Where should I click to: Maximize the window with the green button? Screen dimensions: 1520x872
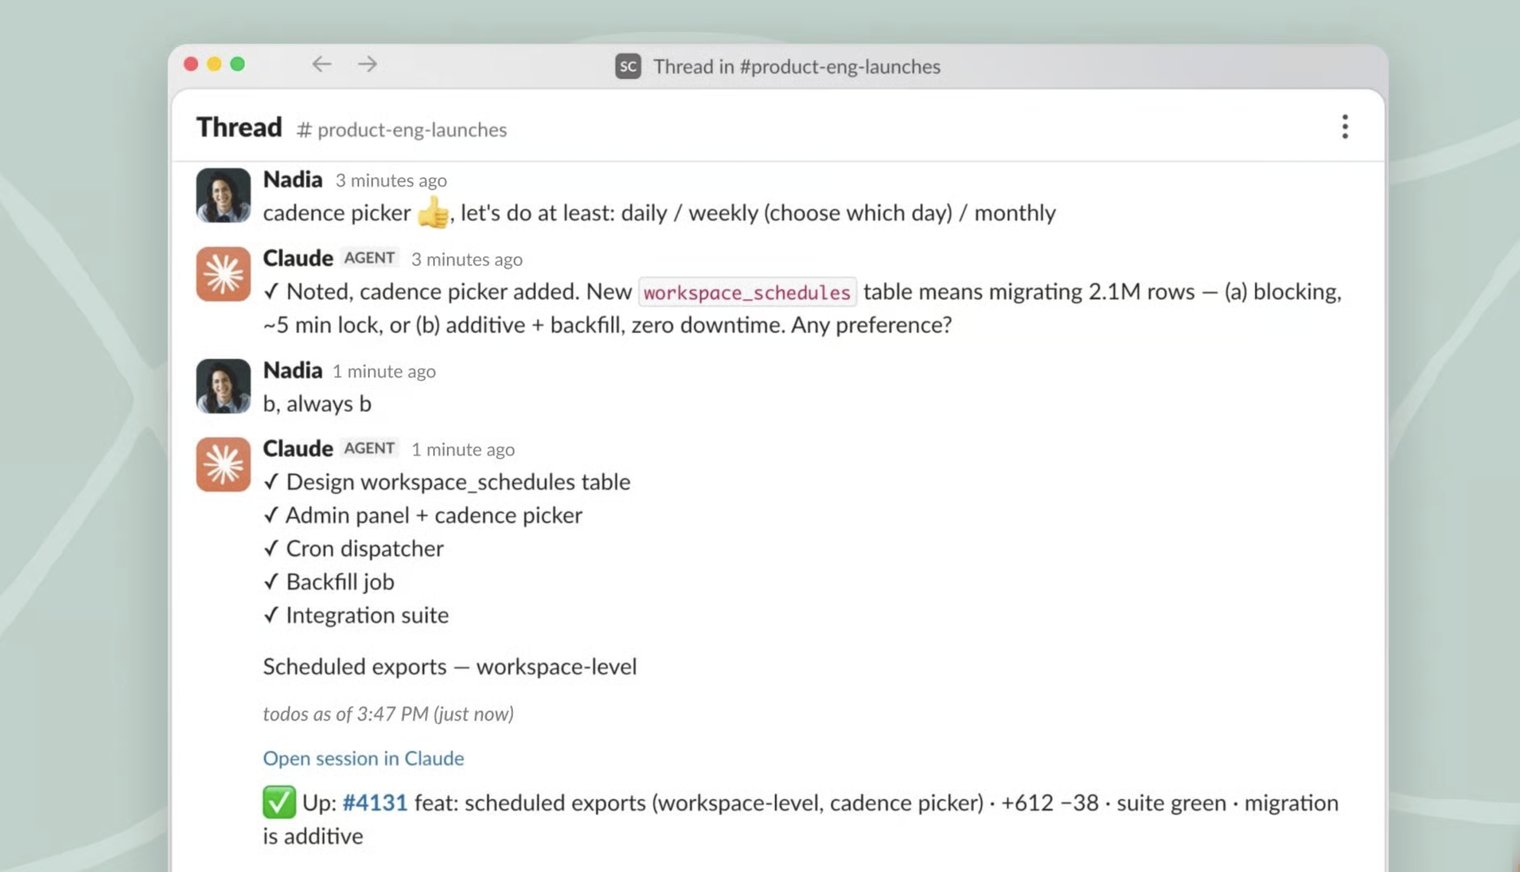point(237,64)
